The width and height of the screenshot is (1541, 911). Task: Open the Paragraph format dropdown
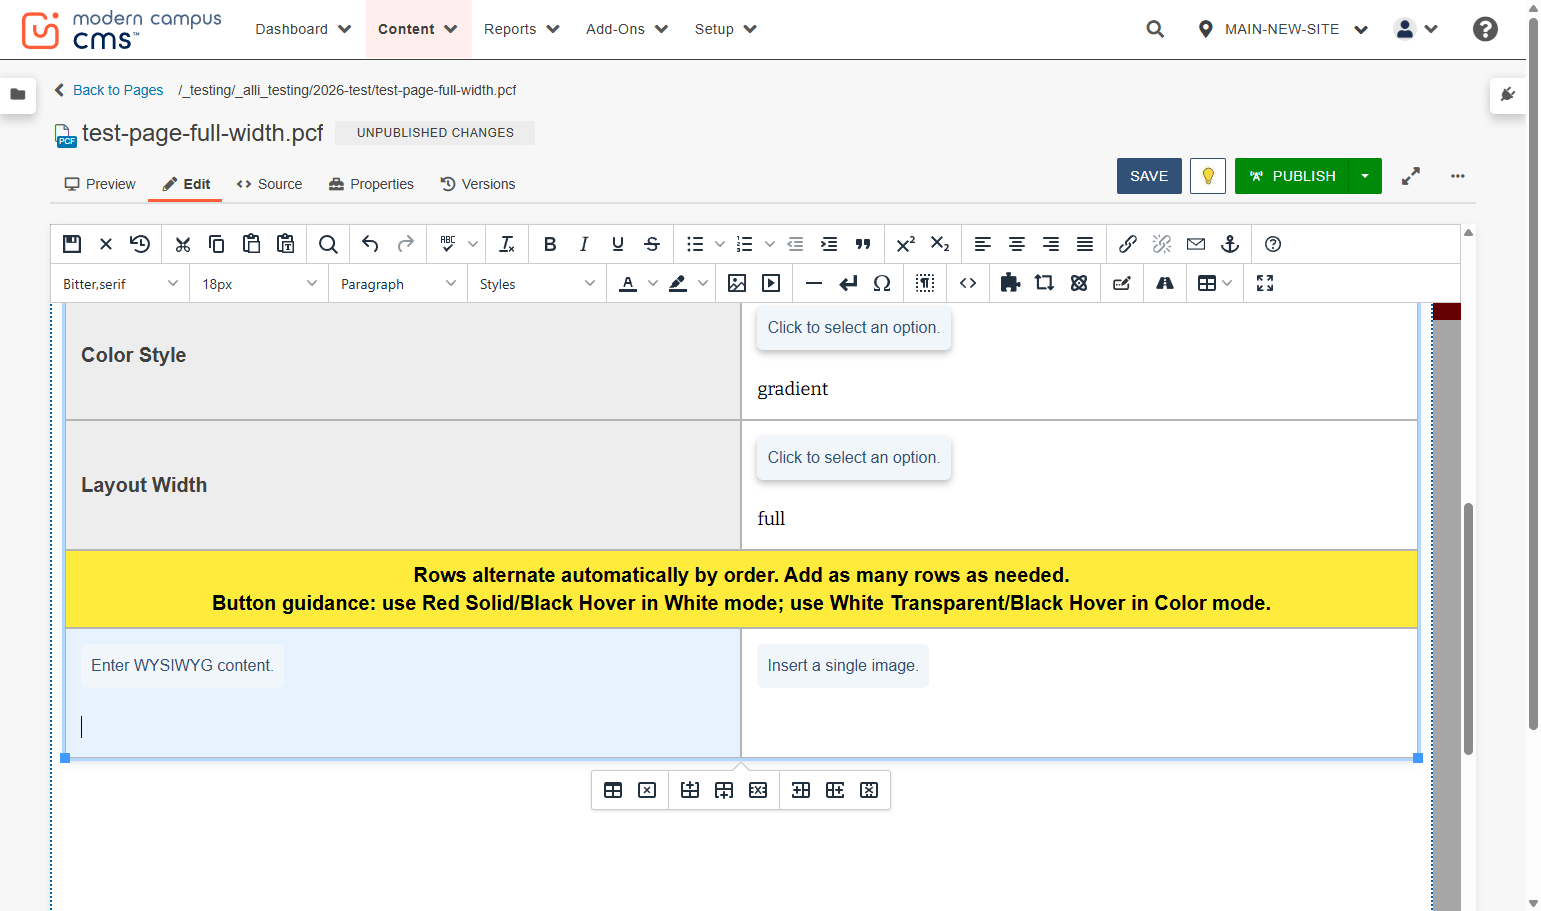click(397, 284)
